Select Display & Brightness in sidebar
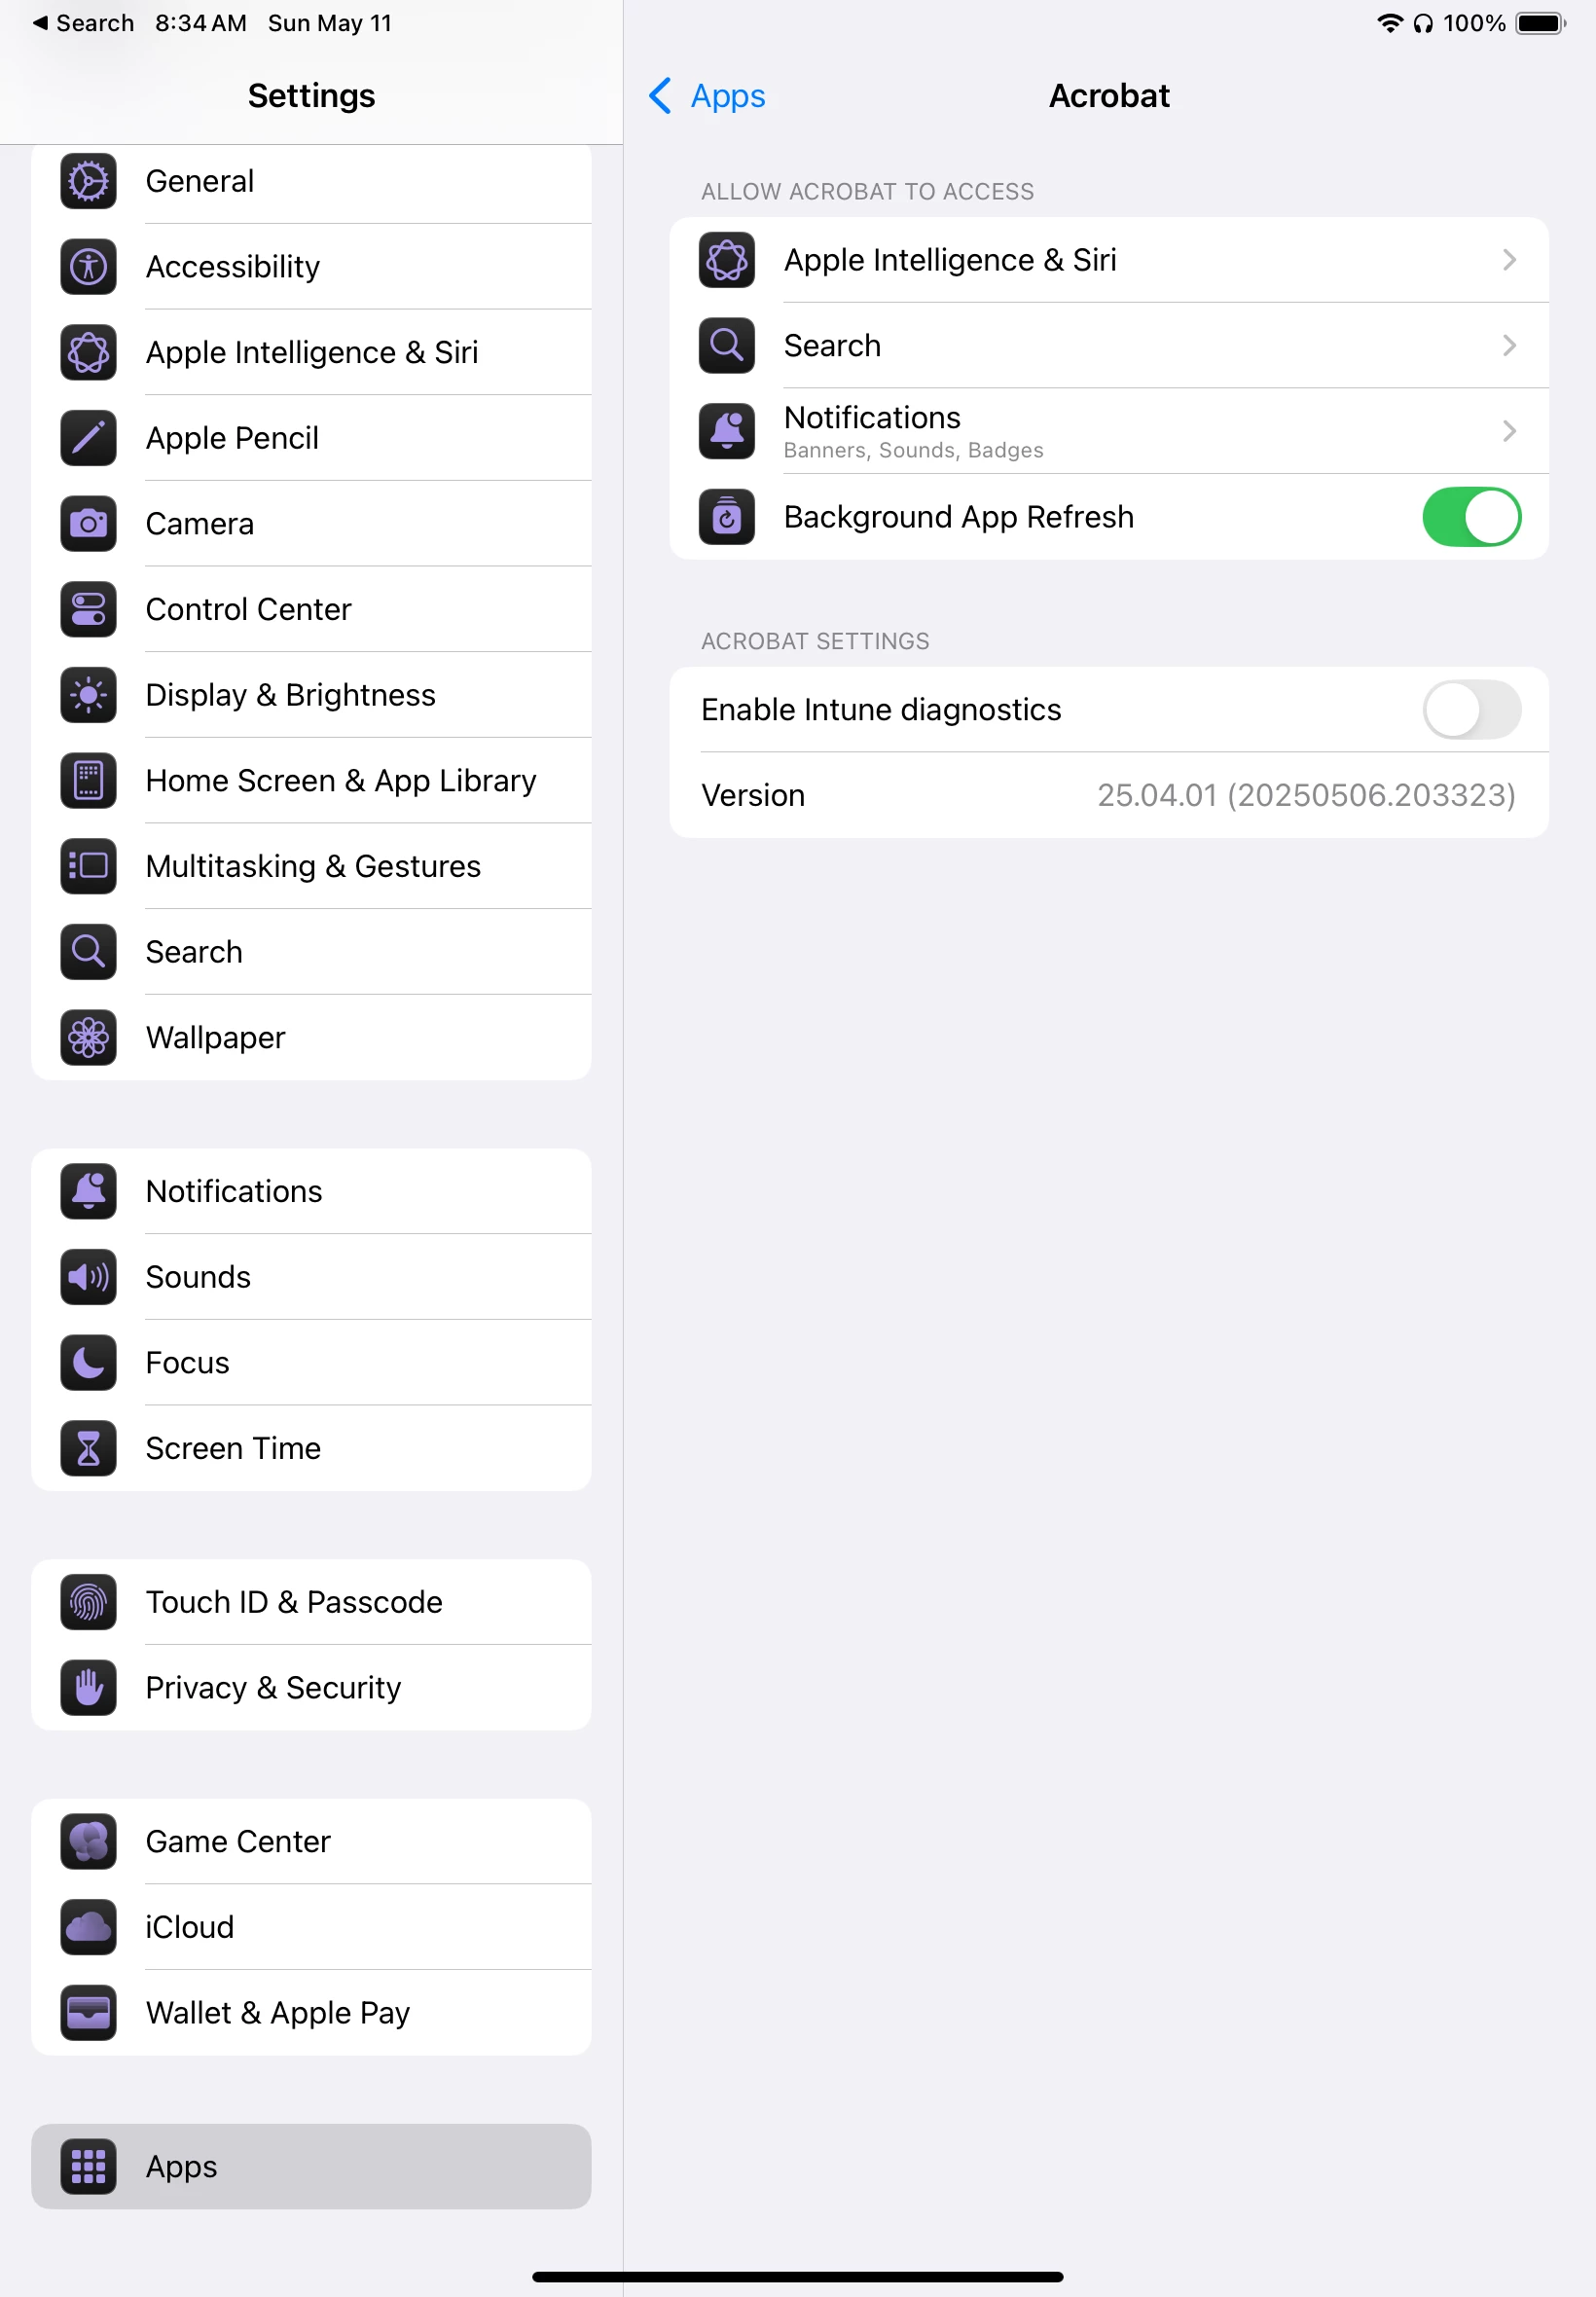Viewport: 1596px width, 2297px height. 311,695
